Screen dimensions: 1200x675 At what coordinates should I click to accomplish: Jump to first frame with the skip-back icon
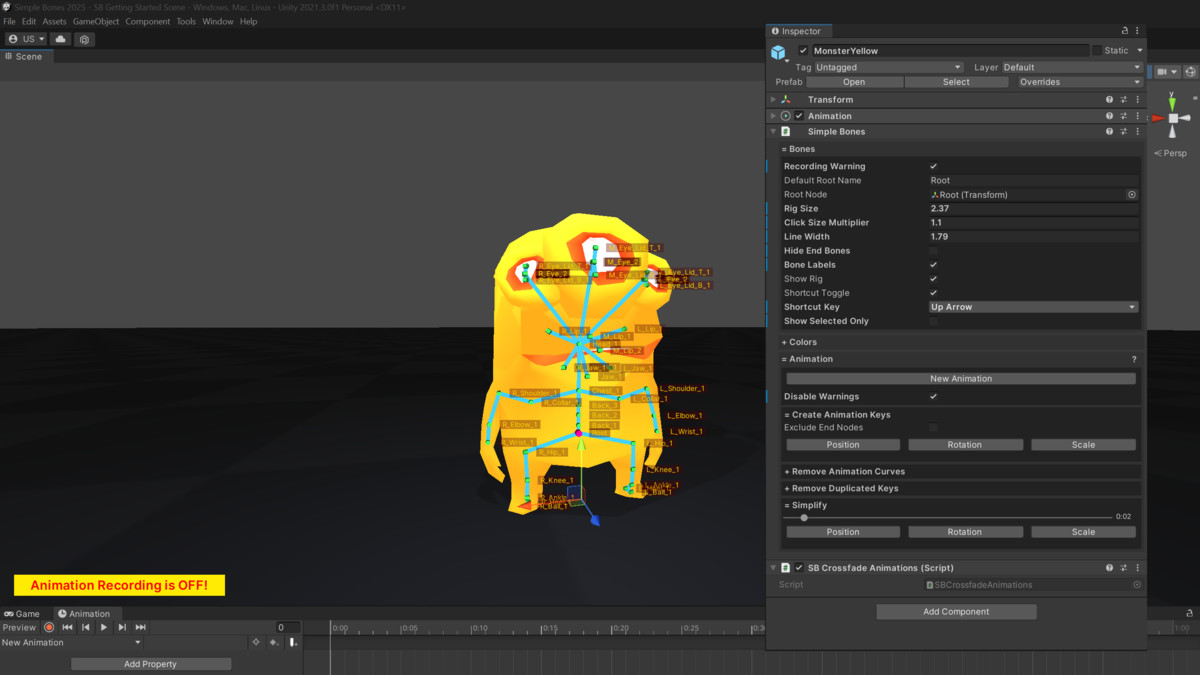(67, 627)
